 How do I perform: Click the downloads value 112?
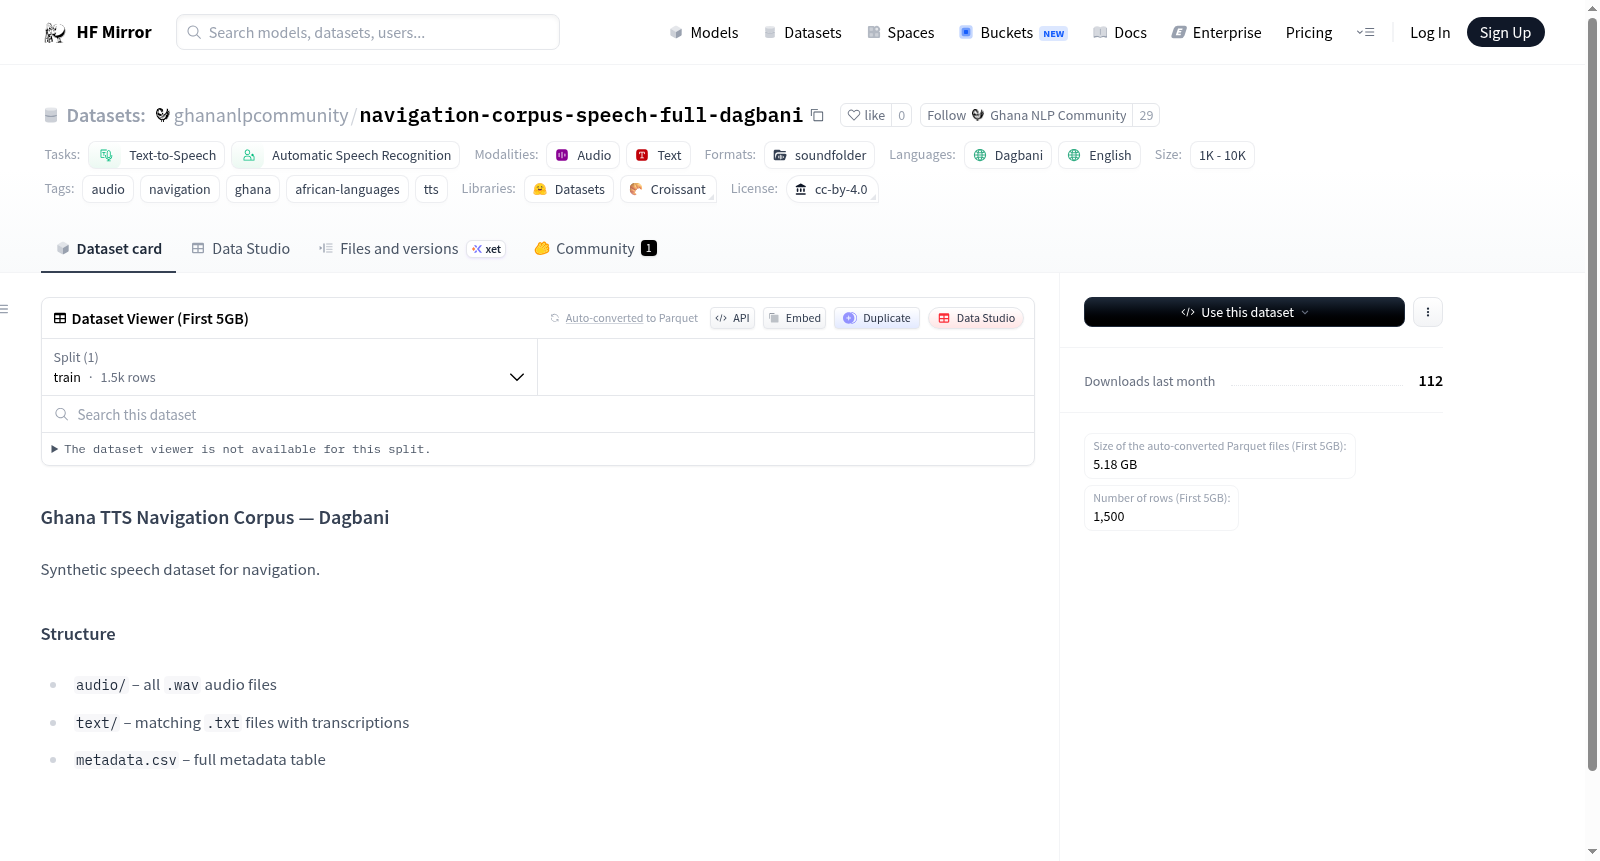click(1430, 381)
